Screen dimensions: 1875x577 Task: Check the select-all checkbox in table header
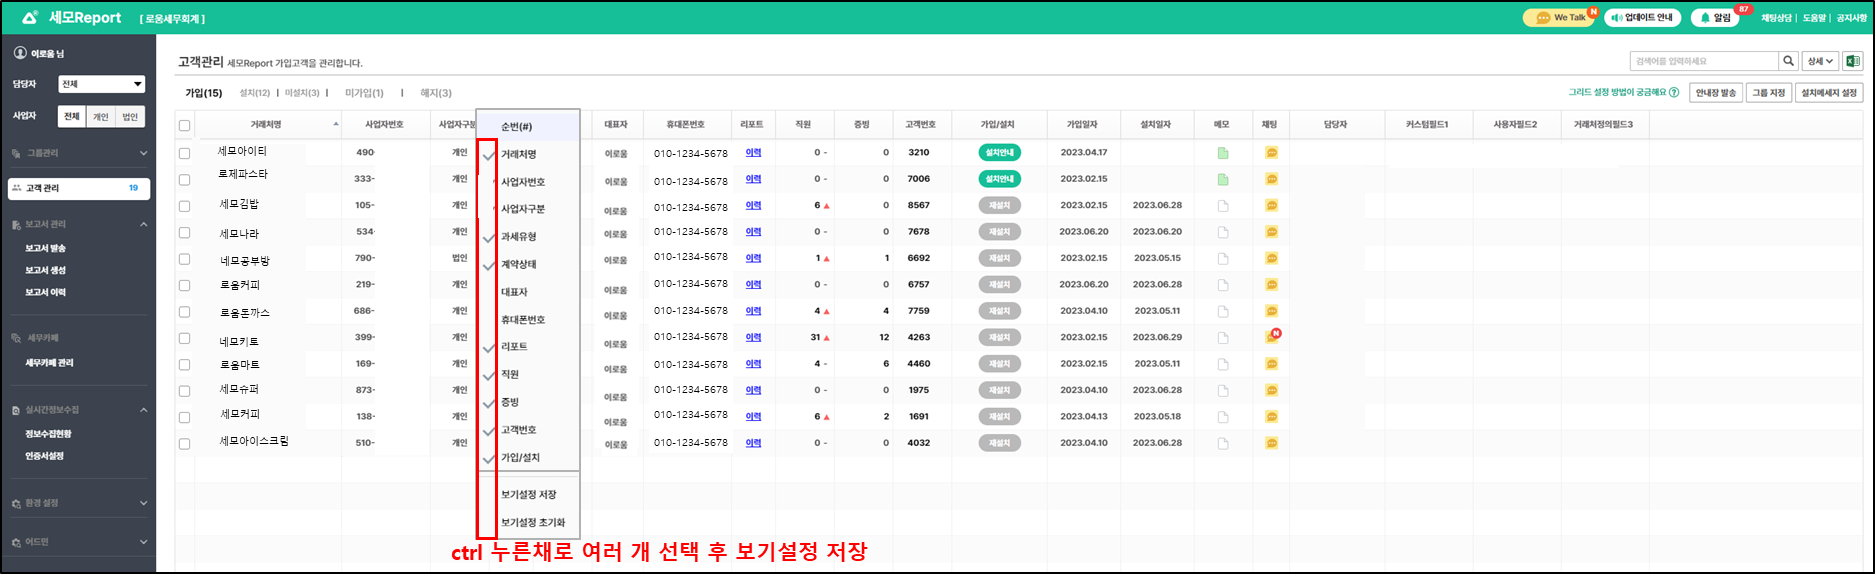point(184,126)
